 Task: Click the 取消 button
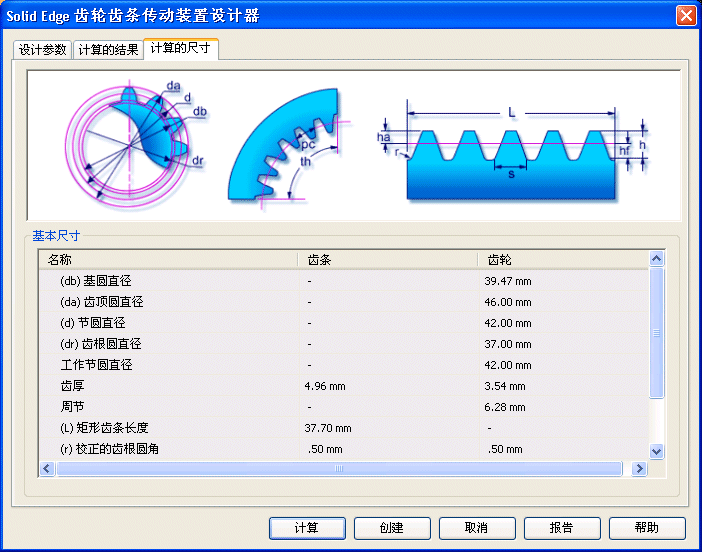click(477, 528)
